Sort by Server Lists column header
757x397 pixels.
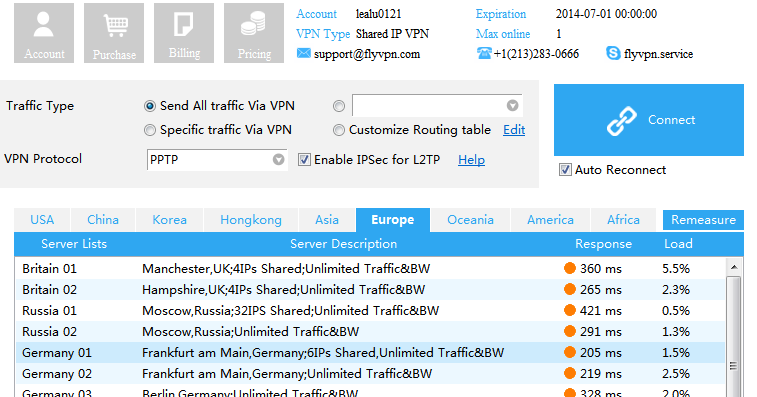pos(74,244)
